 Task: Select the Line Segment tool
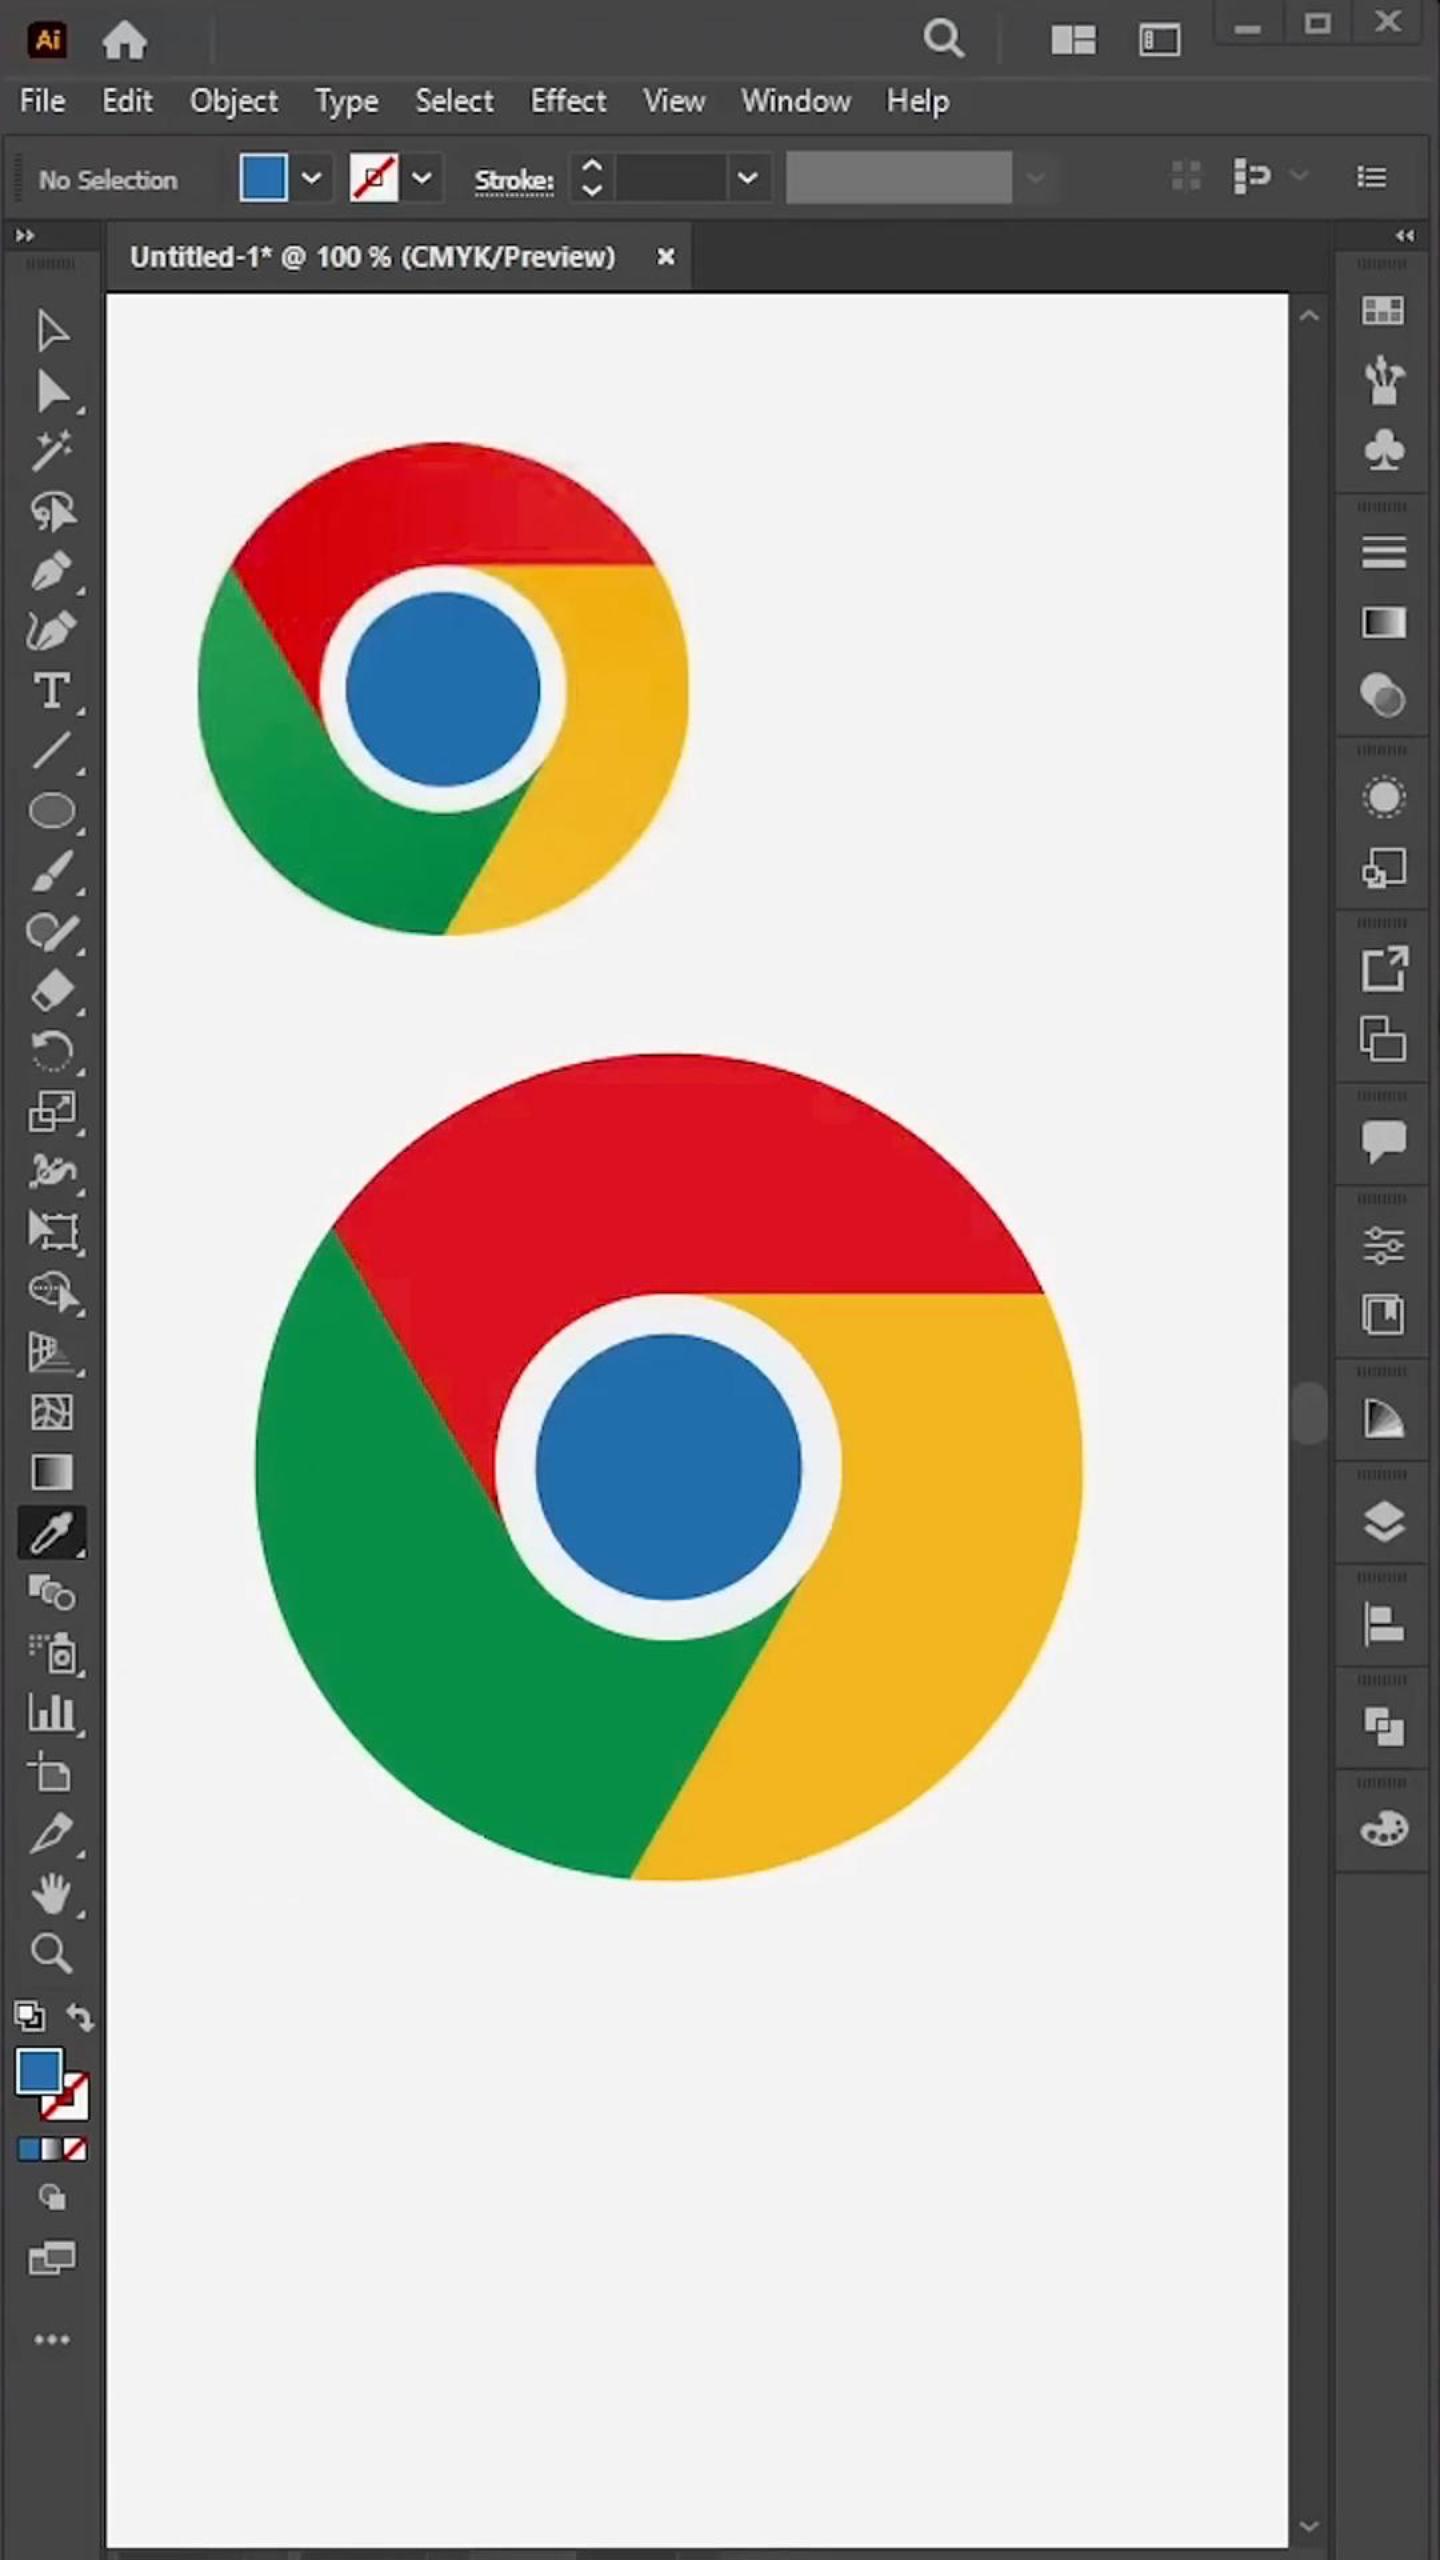[x=52, y=751]
